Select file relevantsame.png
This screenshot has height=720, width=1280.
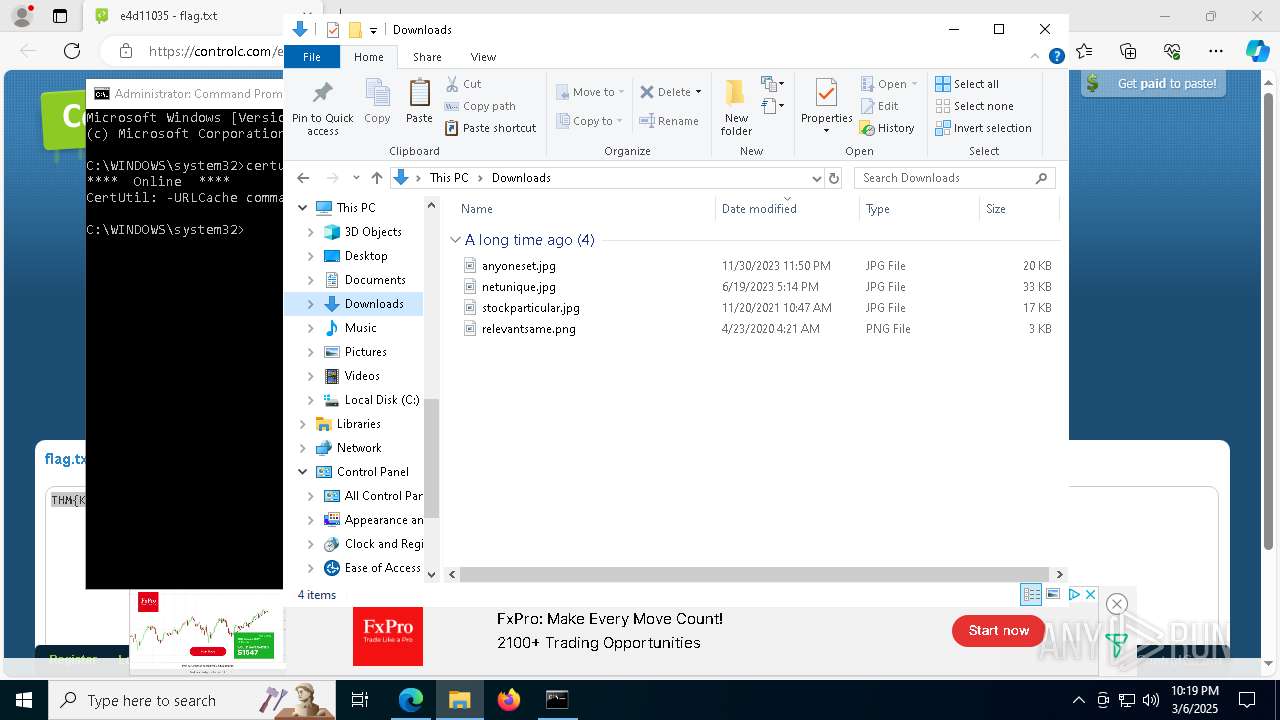pyautogui.click(x=529, y=329)
